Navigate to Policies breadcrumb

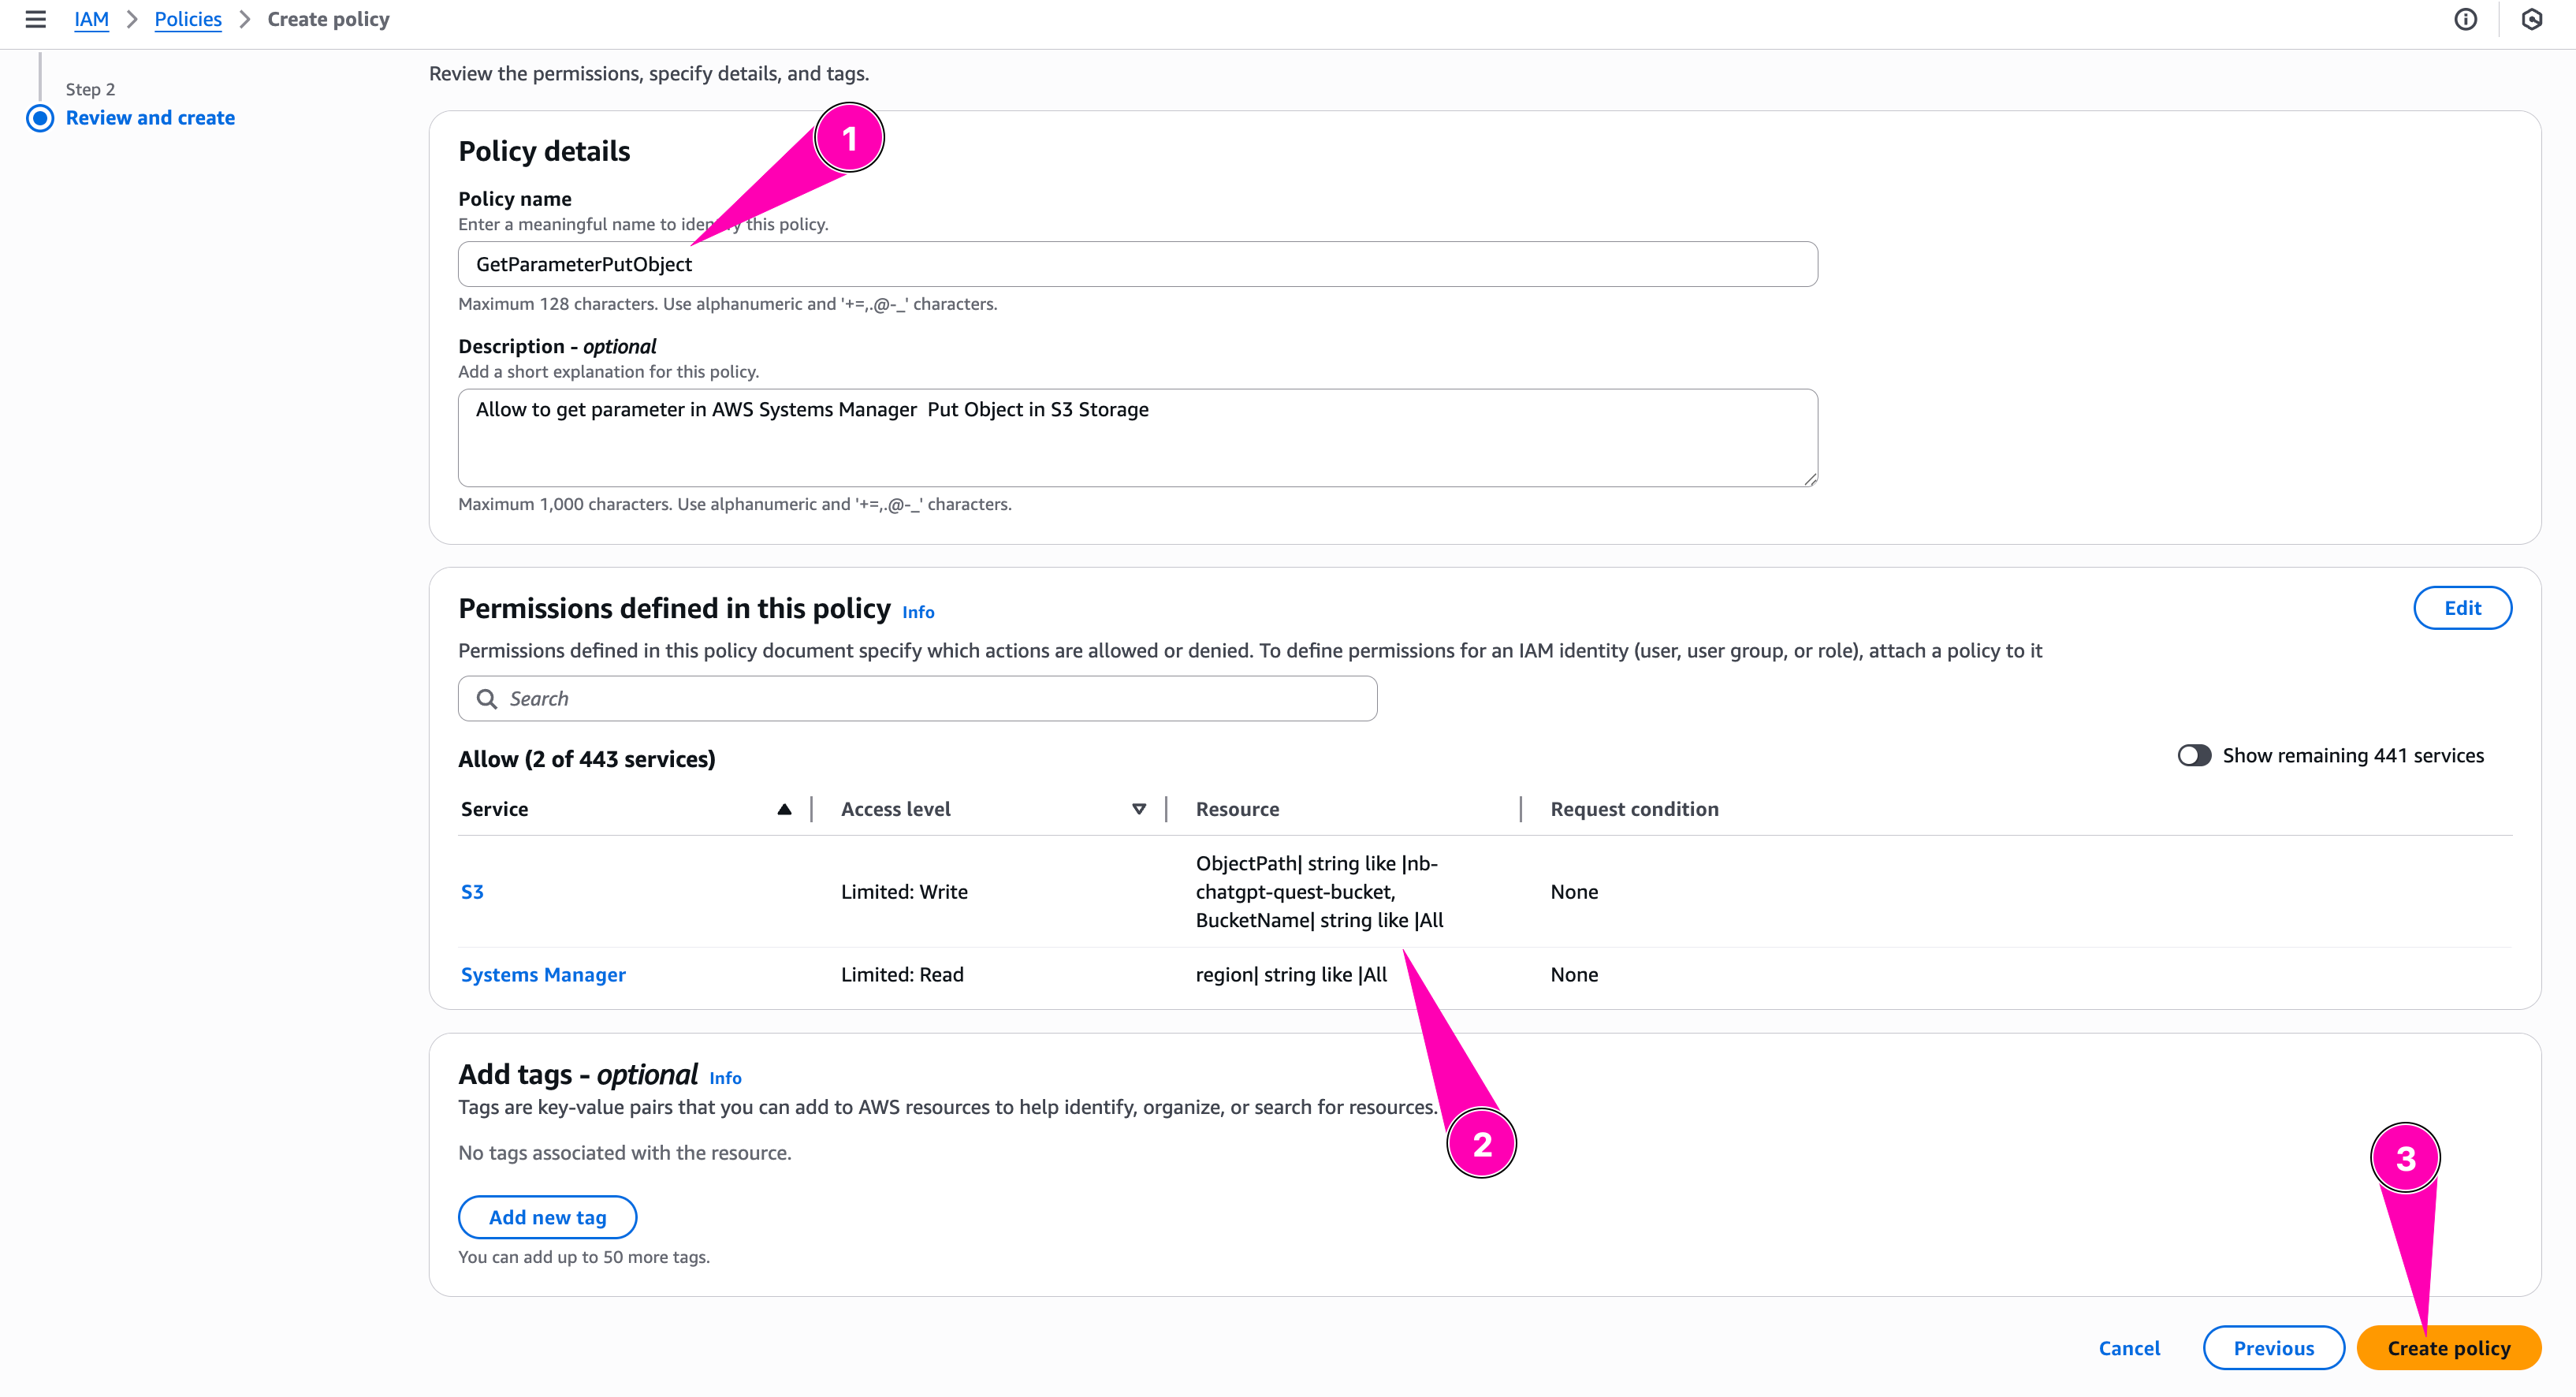(x=188, y=19)
